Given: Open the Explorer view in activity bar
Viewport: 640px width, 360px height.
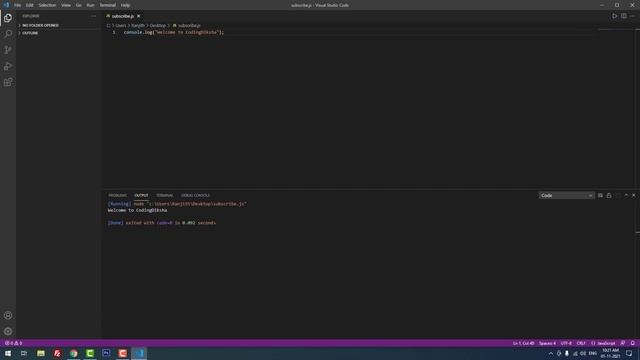Looking at the screenshot, I should 8,18.
